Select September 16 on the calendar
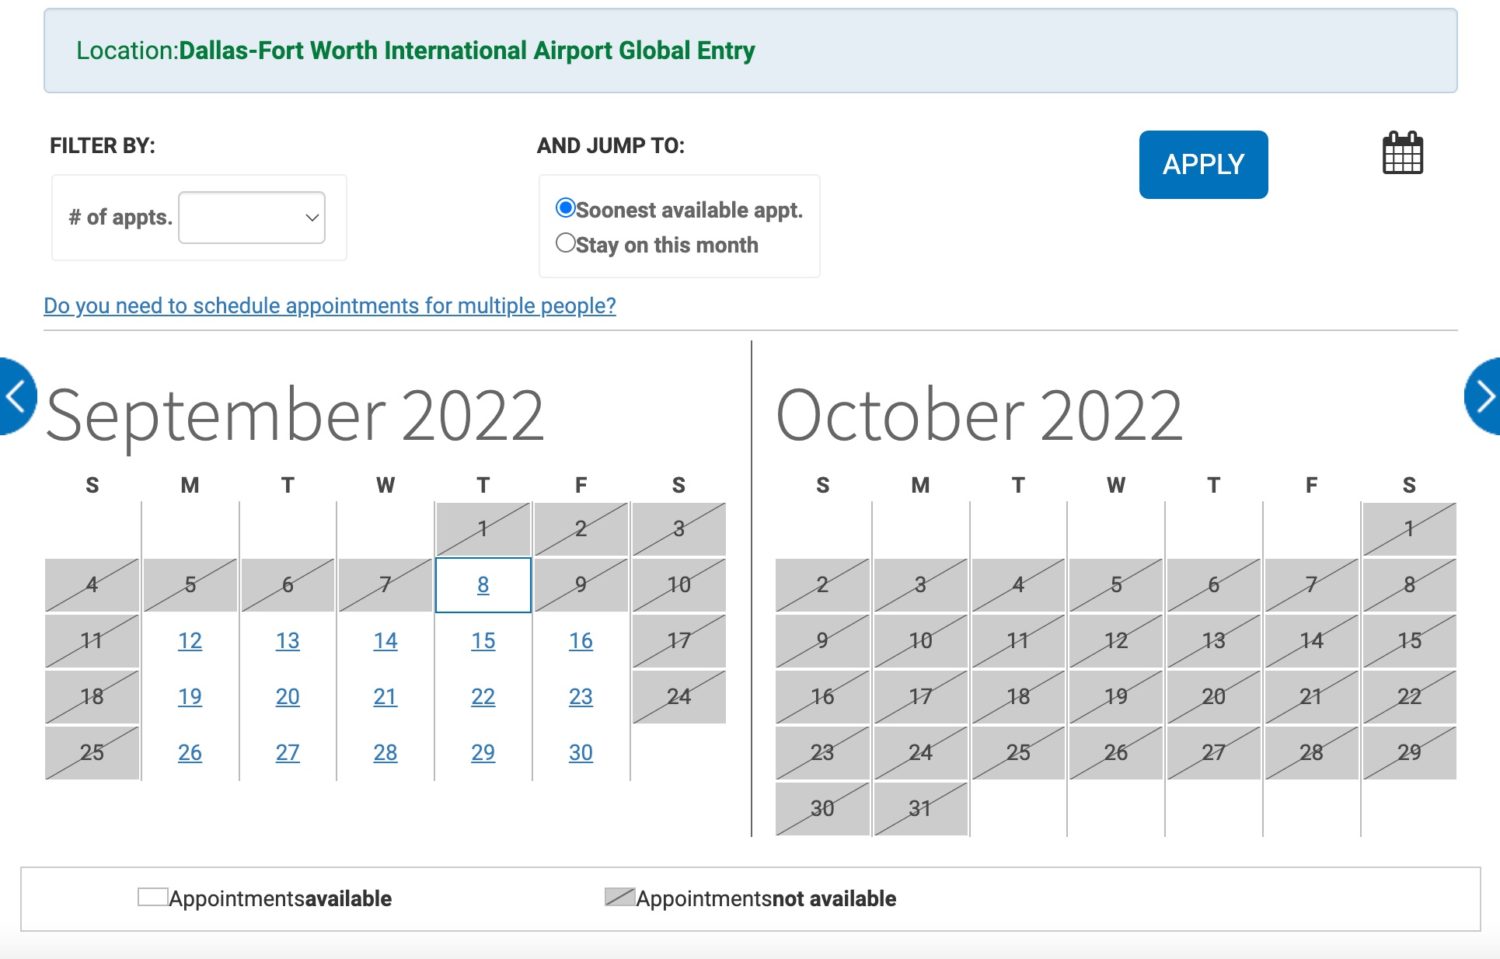The width and height of the screenshot is (1500, 959). 581,641
